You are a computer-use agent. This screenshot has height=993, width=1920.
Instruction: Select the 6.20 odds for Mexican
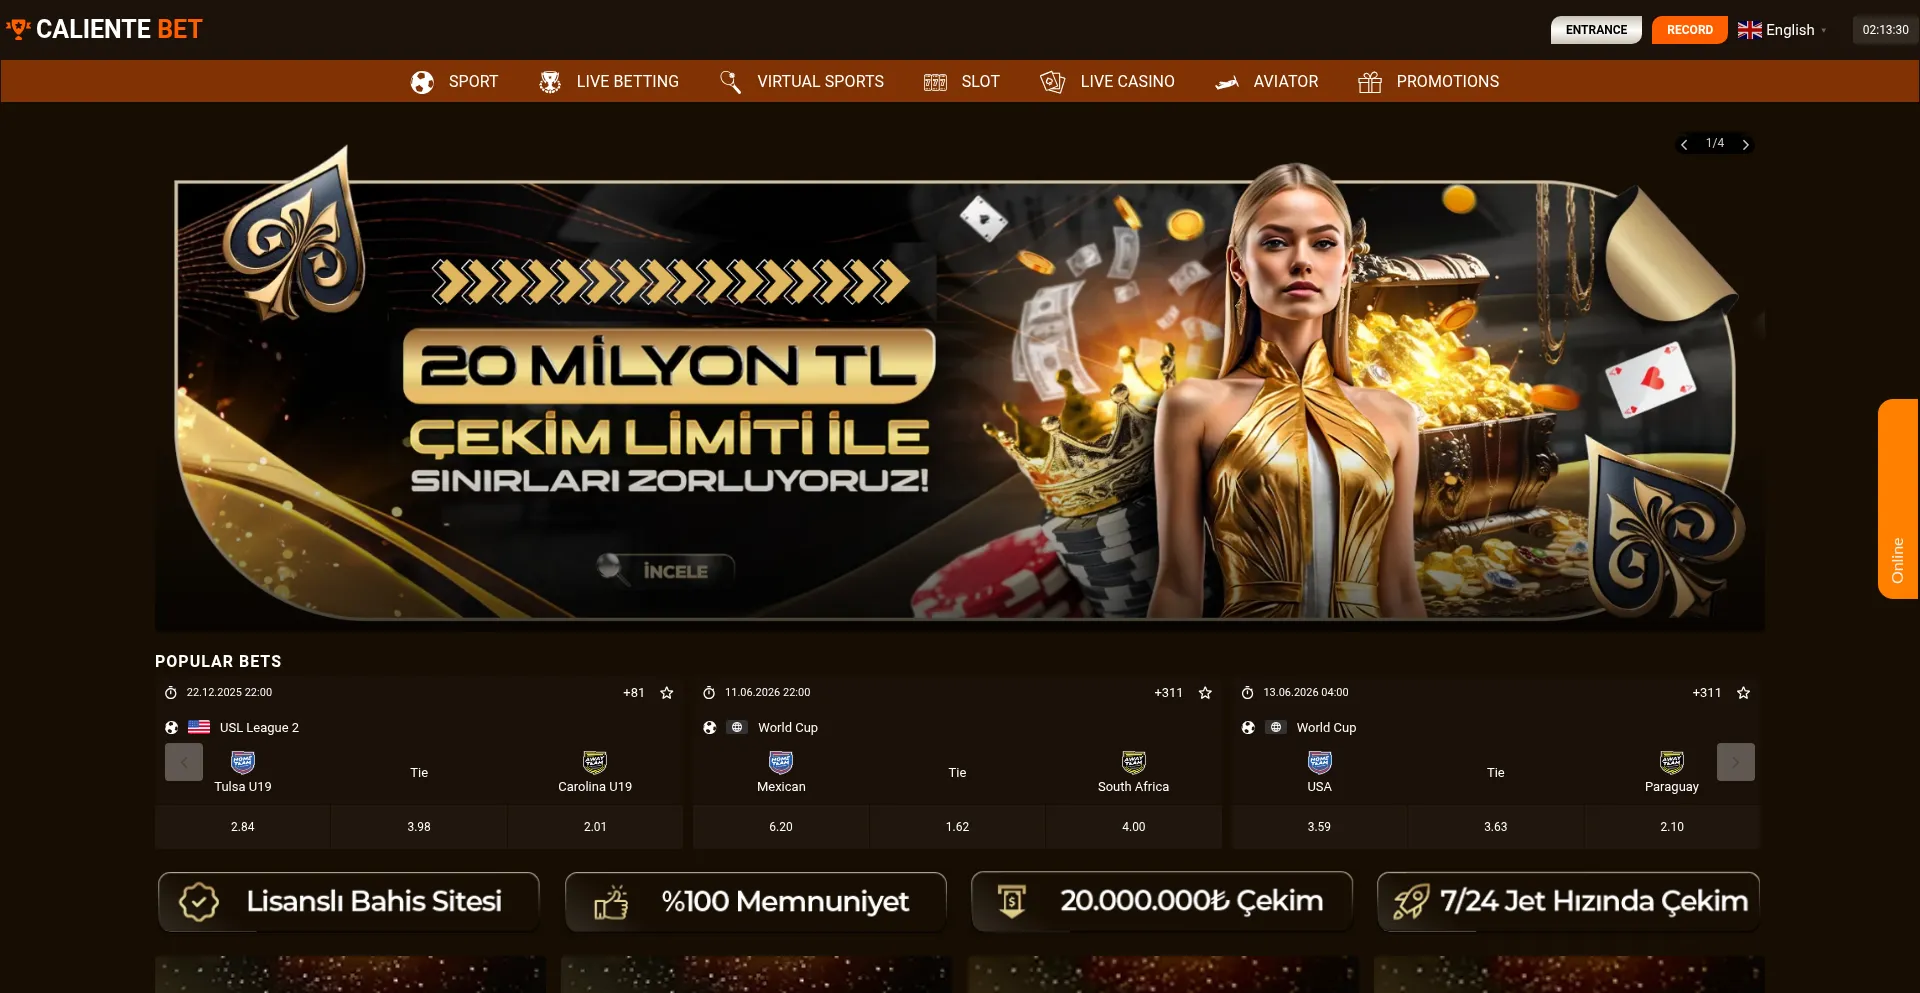coord(781,827)
